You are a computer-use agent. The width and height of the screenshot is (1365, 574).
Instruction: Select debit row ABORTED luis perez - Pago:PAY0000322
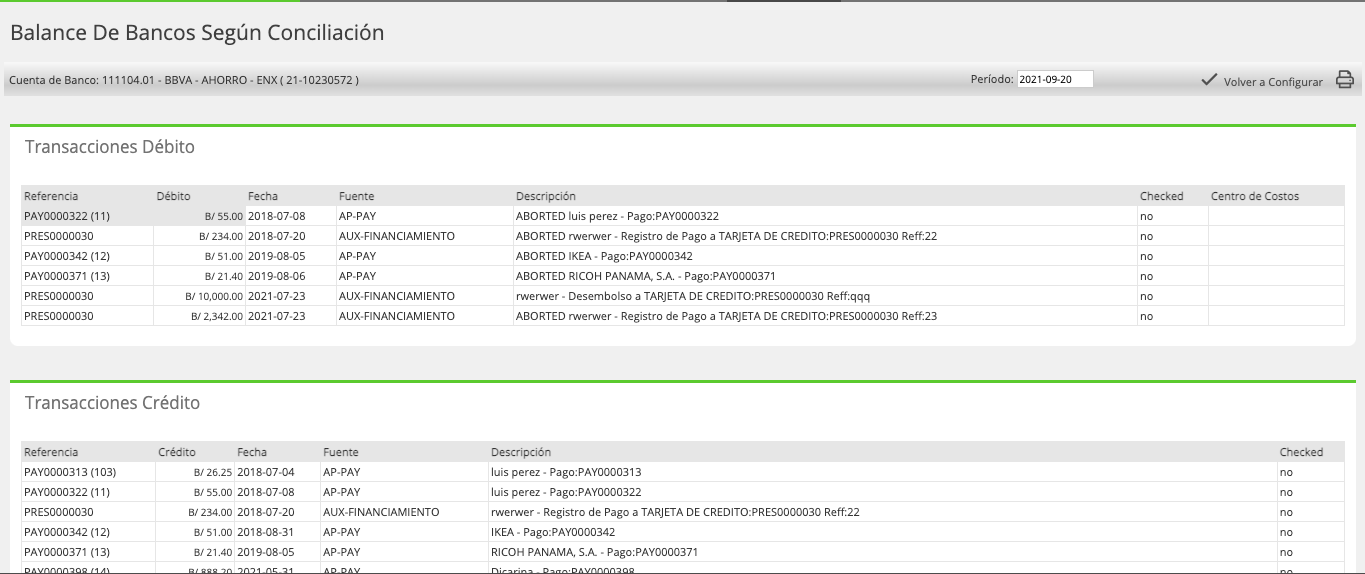(682, 216)
